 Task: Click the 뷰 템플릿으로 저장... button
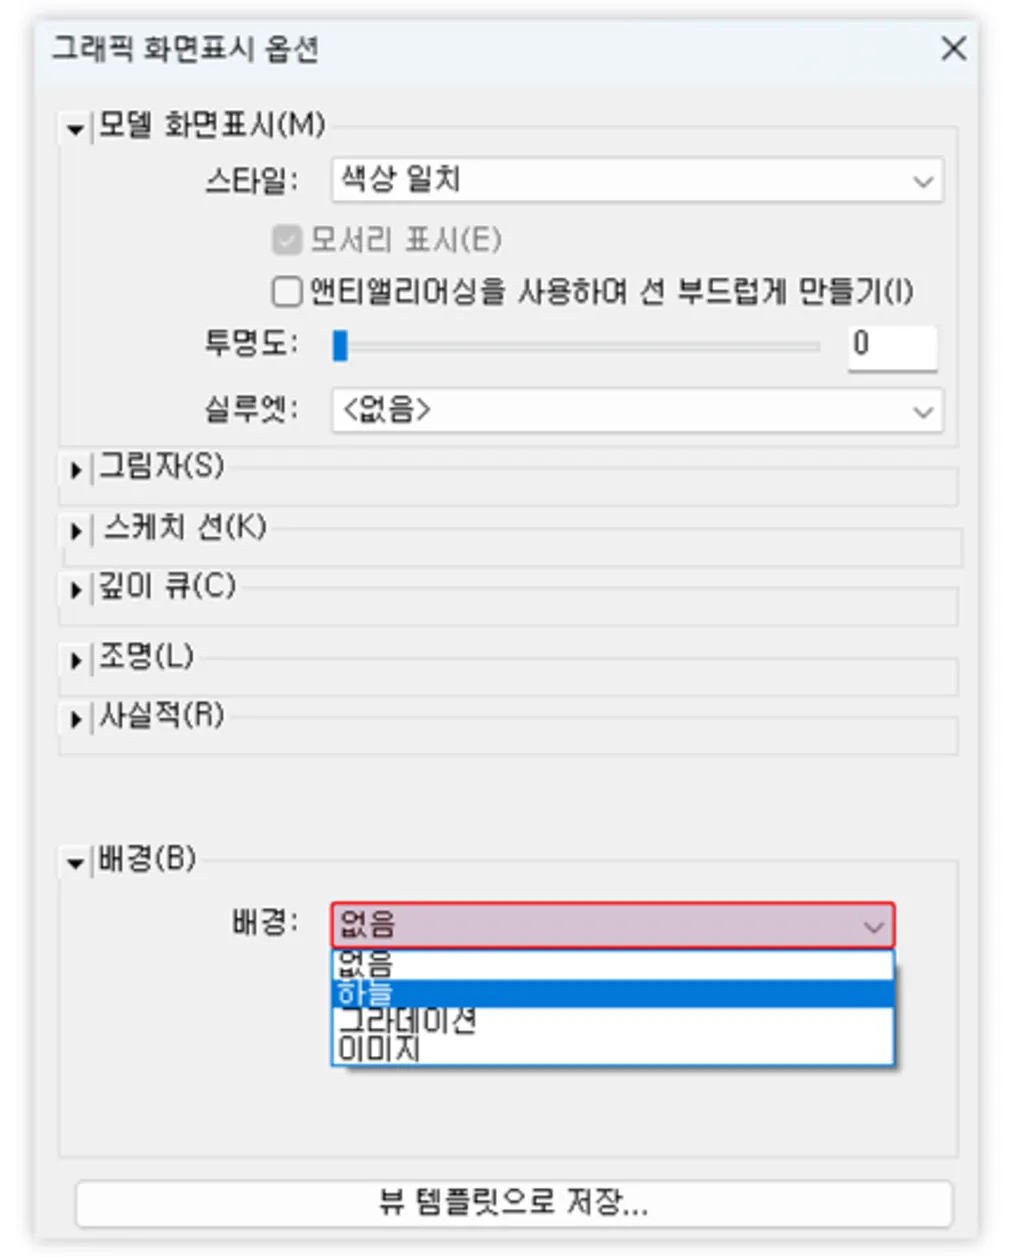[x=513, y=1202]
